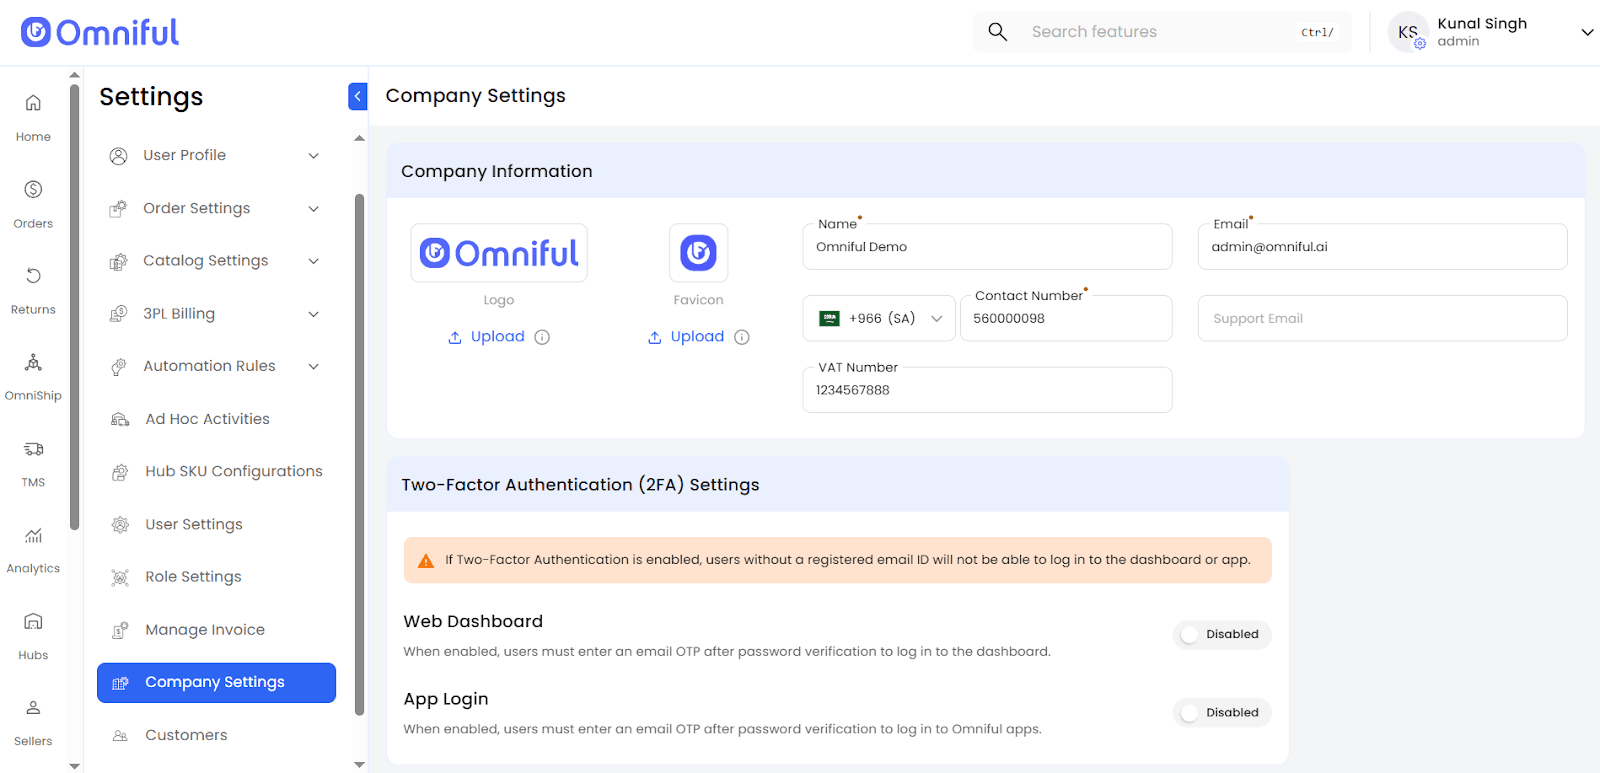Open Analytics from the left rail

[33, 547]
